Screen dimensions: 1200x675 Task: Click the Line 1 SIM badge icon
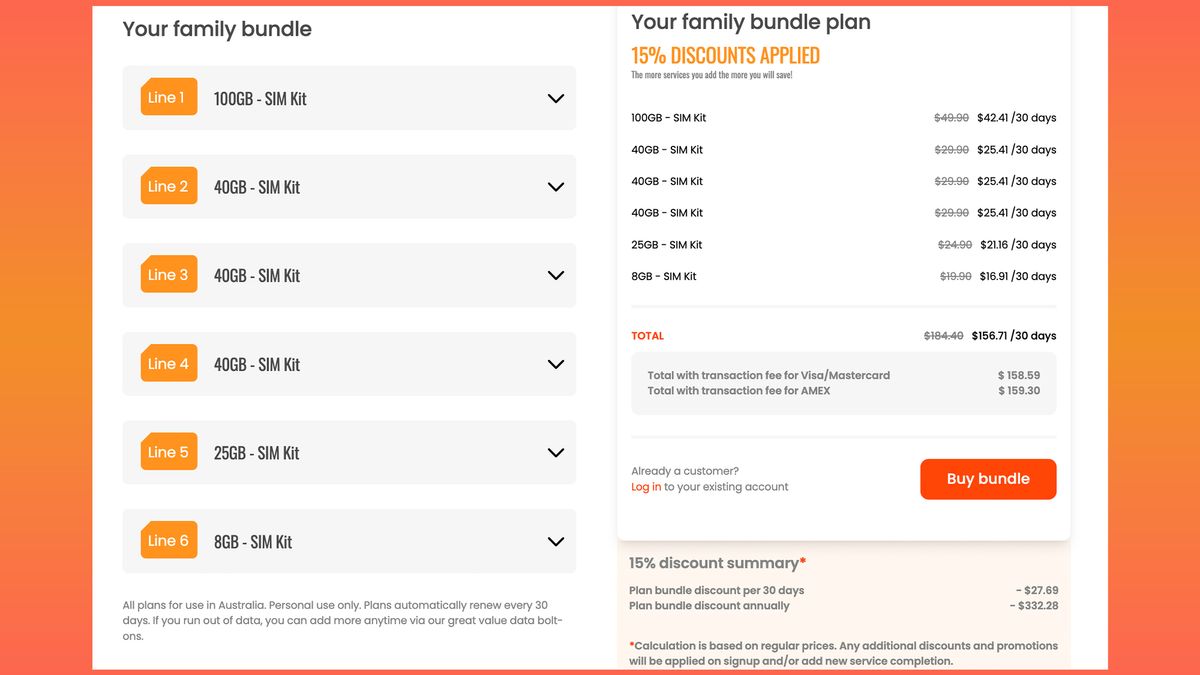pyautogui.click(x=168, y=97)
